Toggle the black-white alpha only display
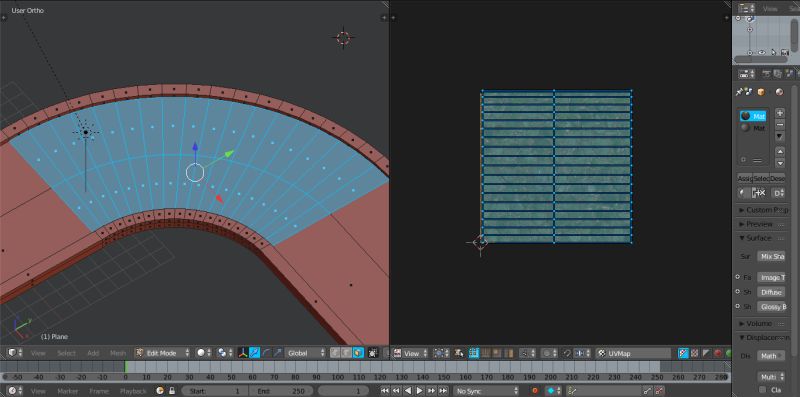 (707, 353)
